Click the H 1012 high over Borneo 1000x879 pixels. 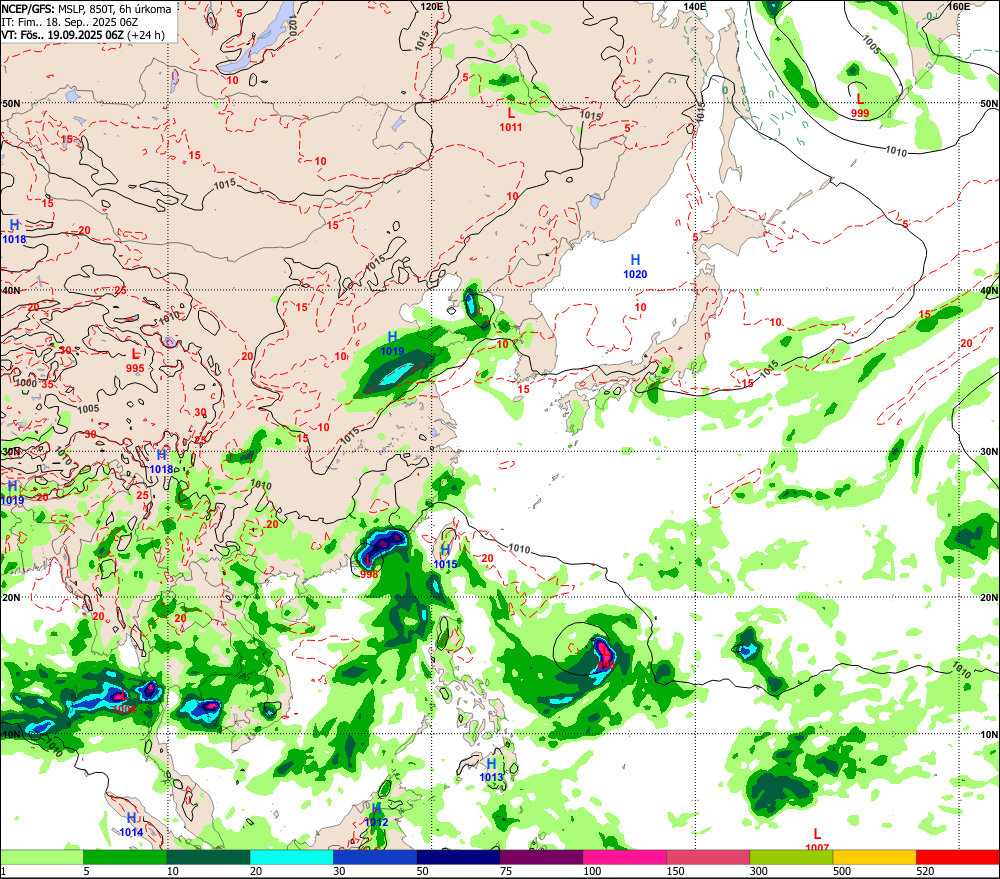[x=376, y=815]
